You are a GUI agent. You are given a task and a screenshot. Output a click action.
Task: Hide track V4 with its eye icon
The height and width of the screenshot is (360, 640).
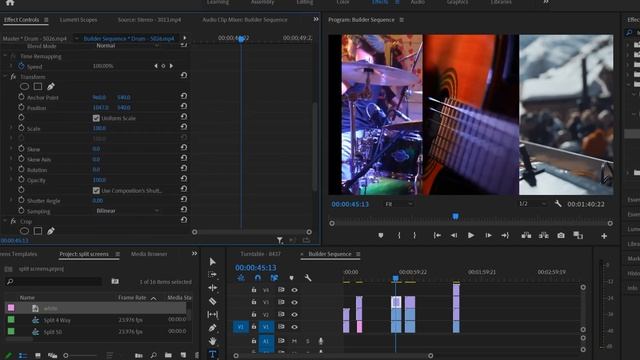(294, 290)
